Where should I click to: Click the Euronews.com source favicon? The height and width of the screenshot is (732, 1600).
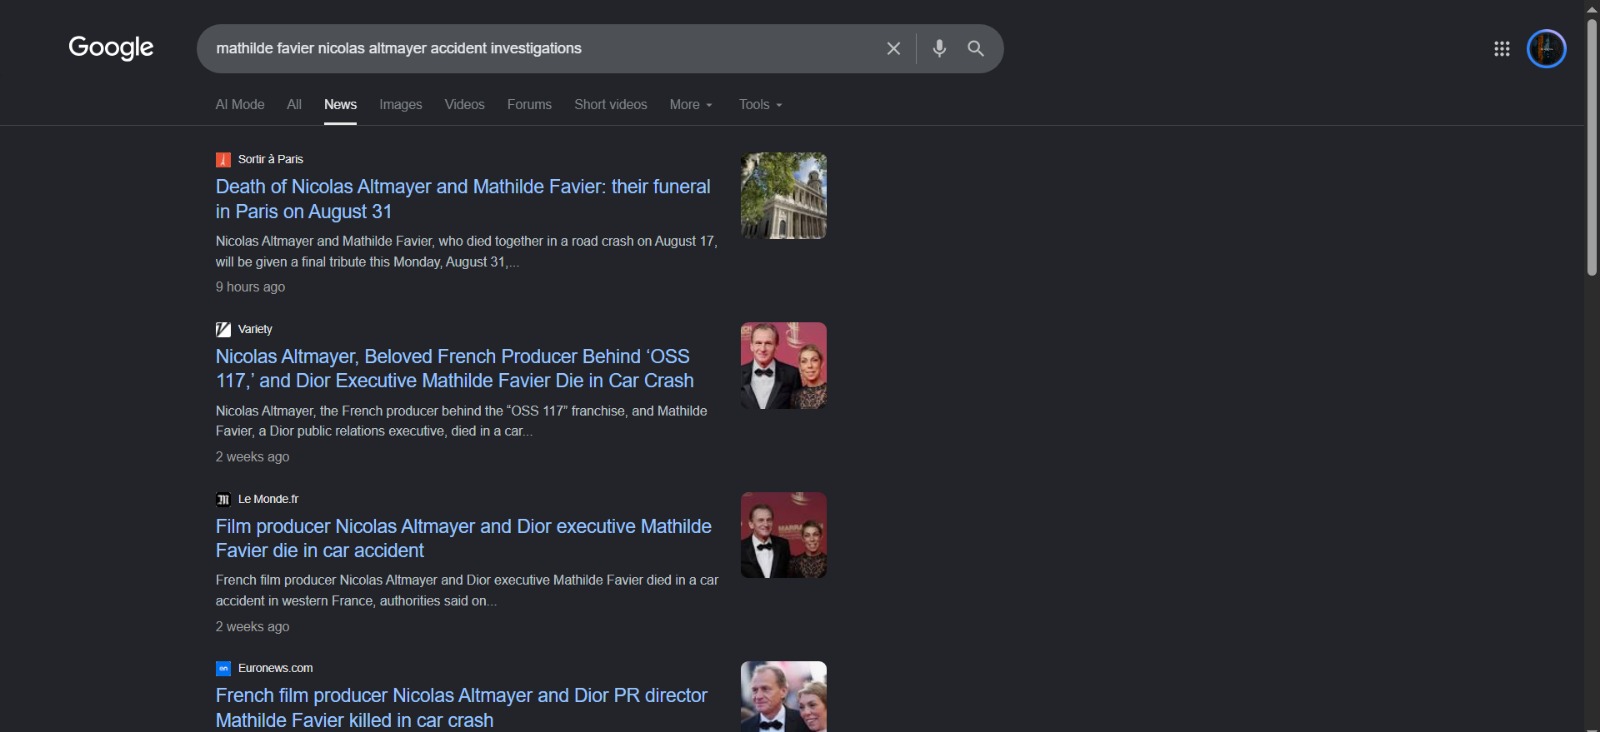click(x=223, y=668)
